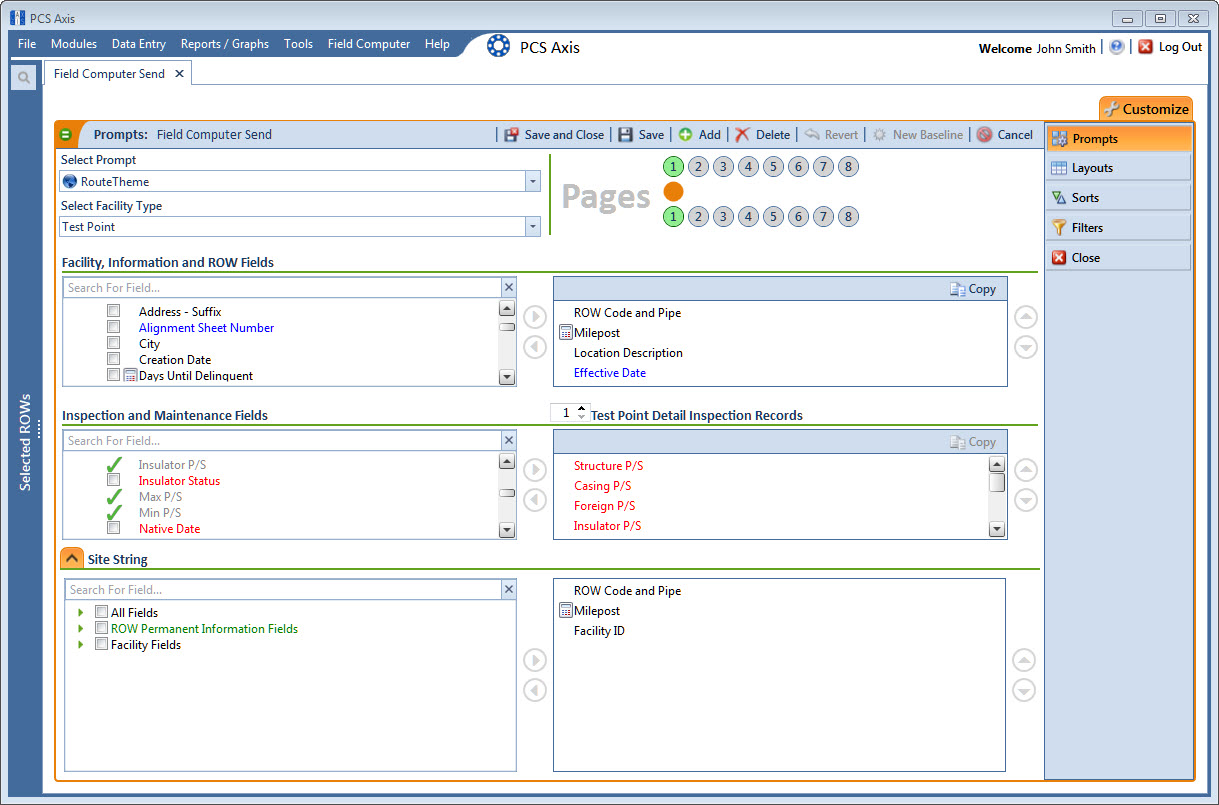Click the Save floppy disk icon
This screenshot has height=805, width=1219.
point(625,135)
